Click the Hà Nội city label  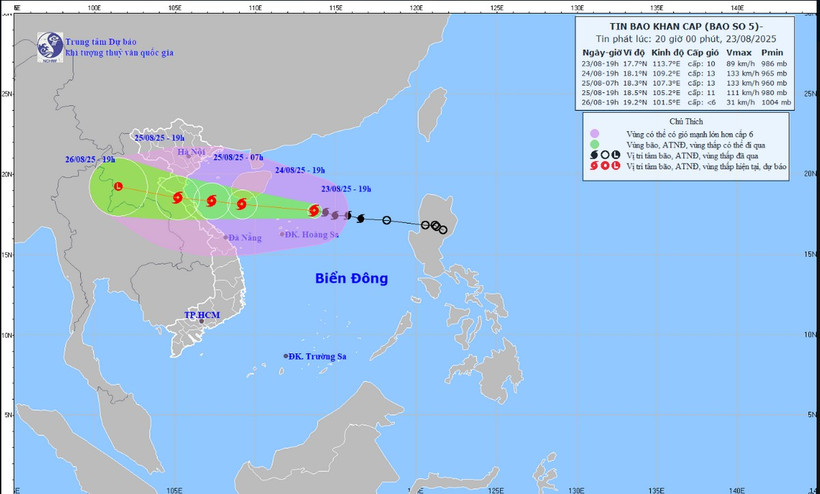point(189,152)
